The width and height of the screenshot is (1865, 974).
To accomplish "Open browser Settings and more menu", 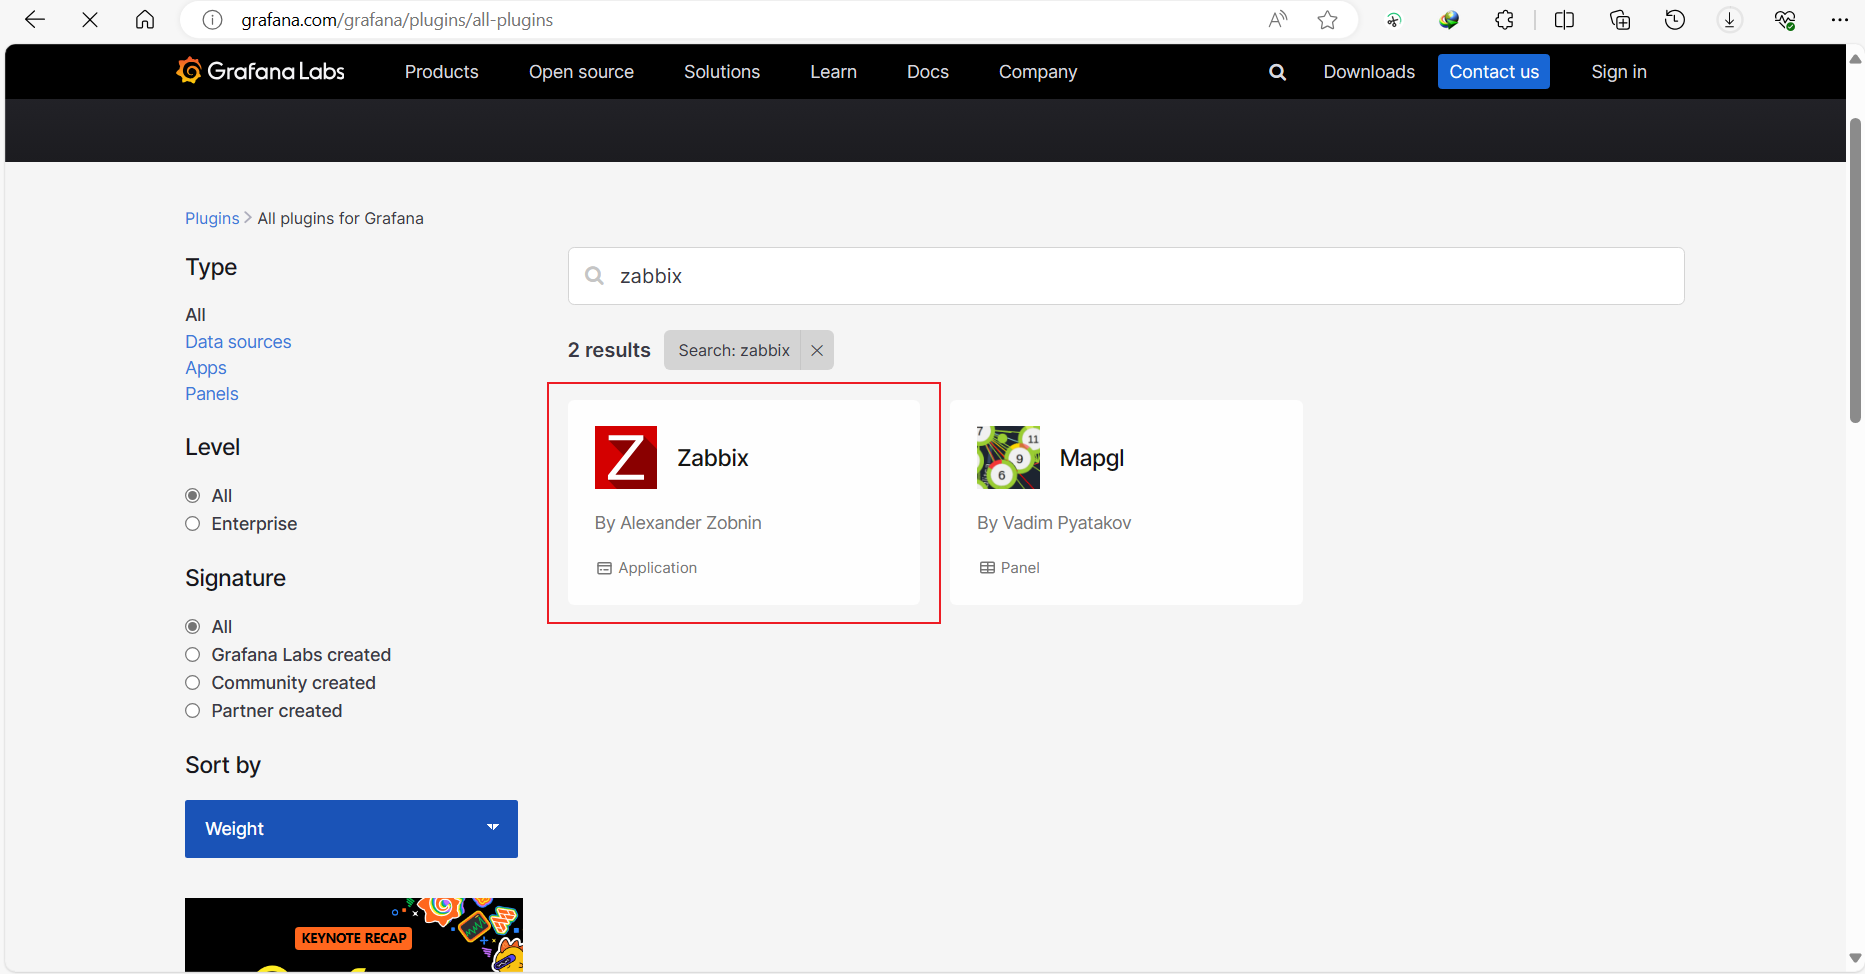I will [x=1840, y=20].
